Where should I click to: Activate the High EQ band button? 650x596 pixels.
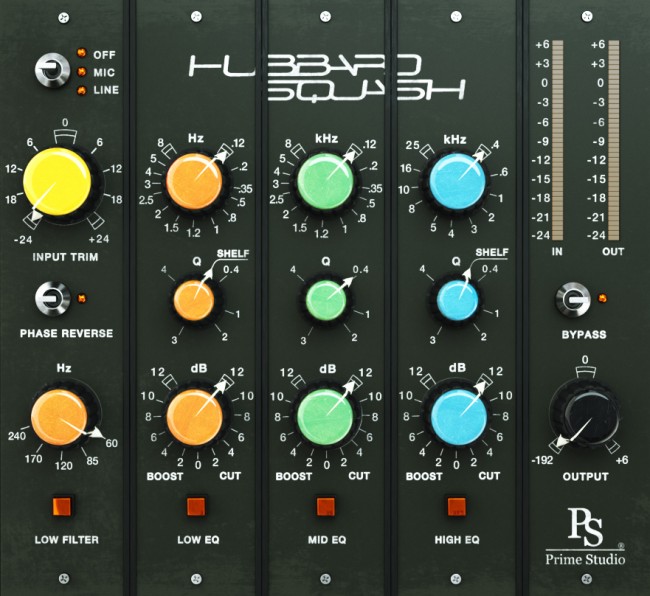(x=457, y=506)
